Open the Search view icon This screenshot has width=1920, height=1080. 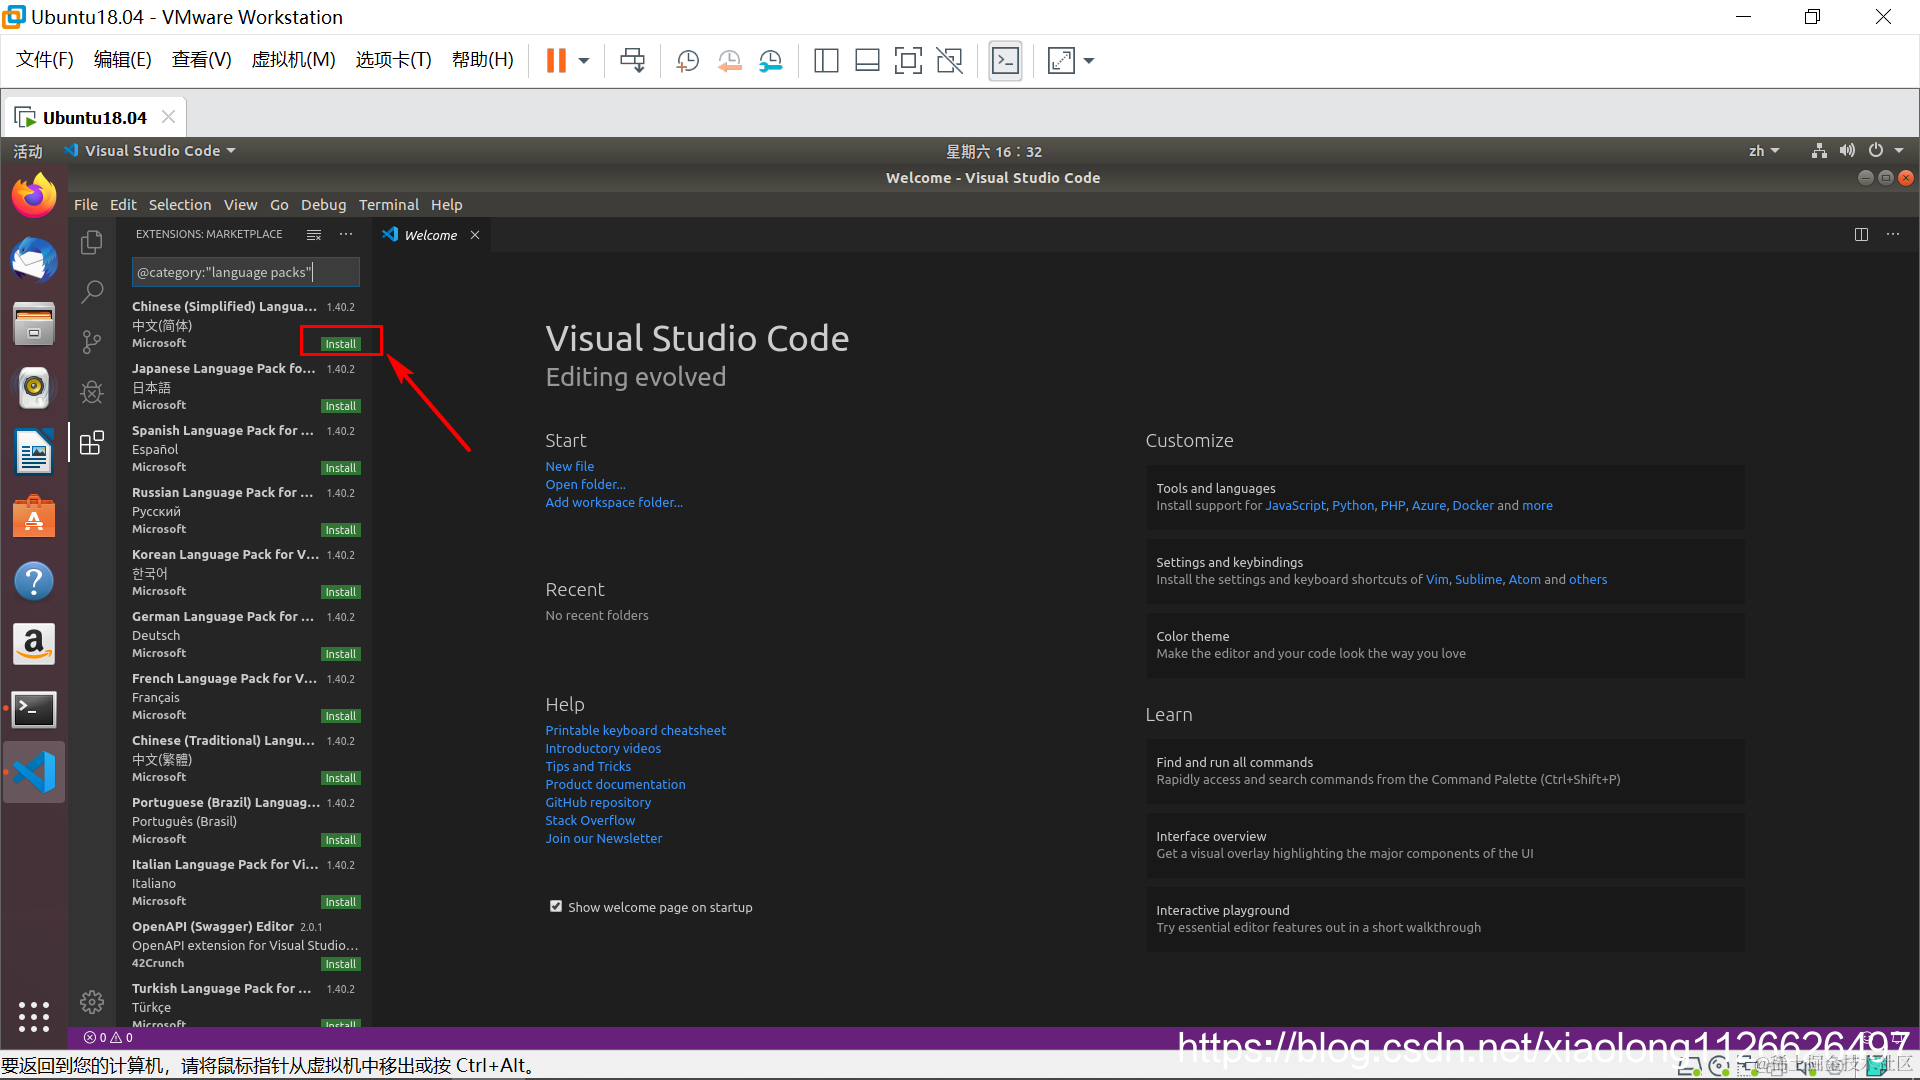coord(92,292)
